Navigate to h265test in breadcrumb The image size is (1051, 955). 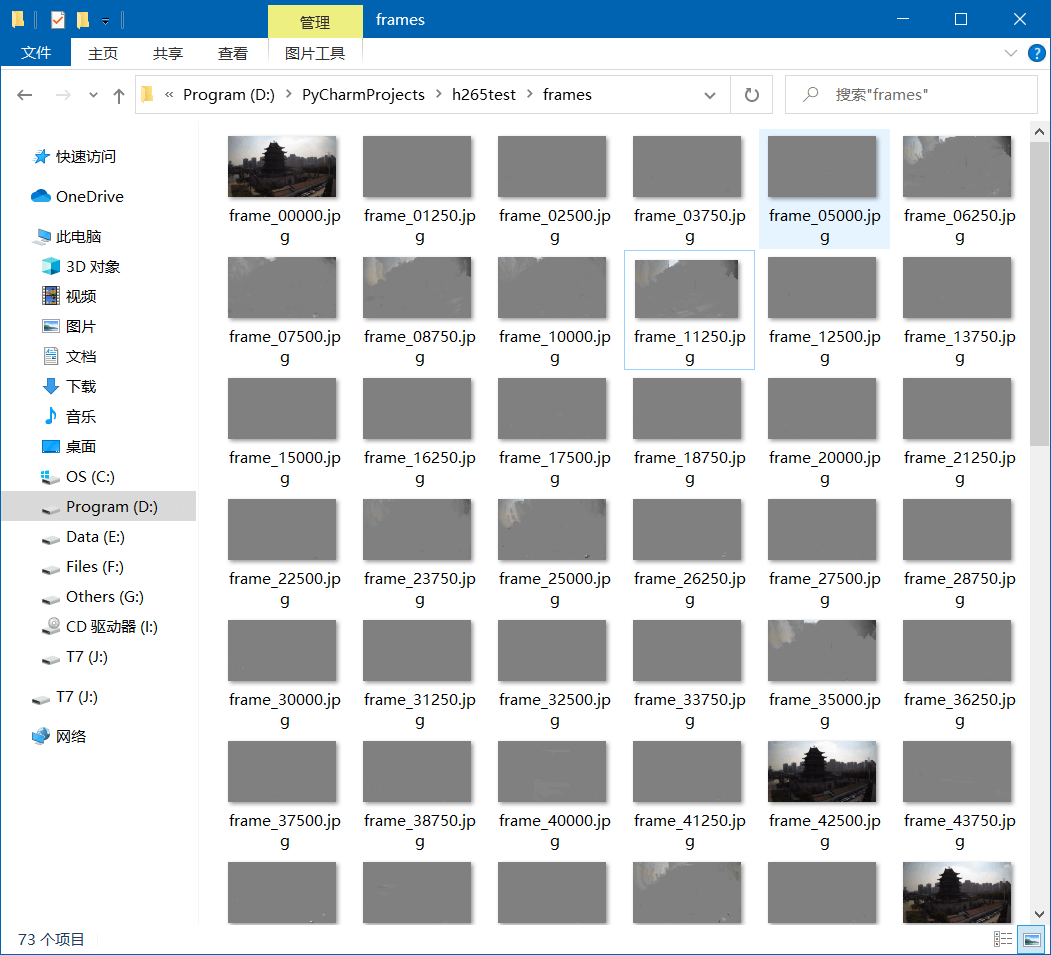484,94
